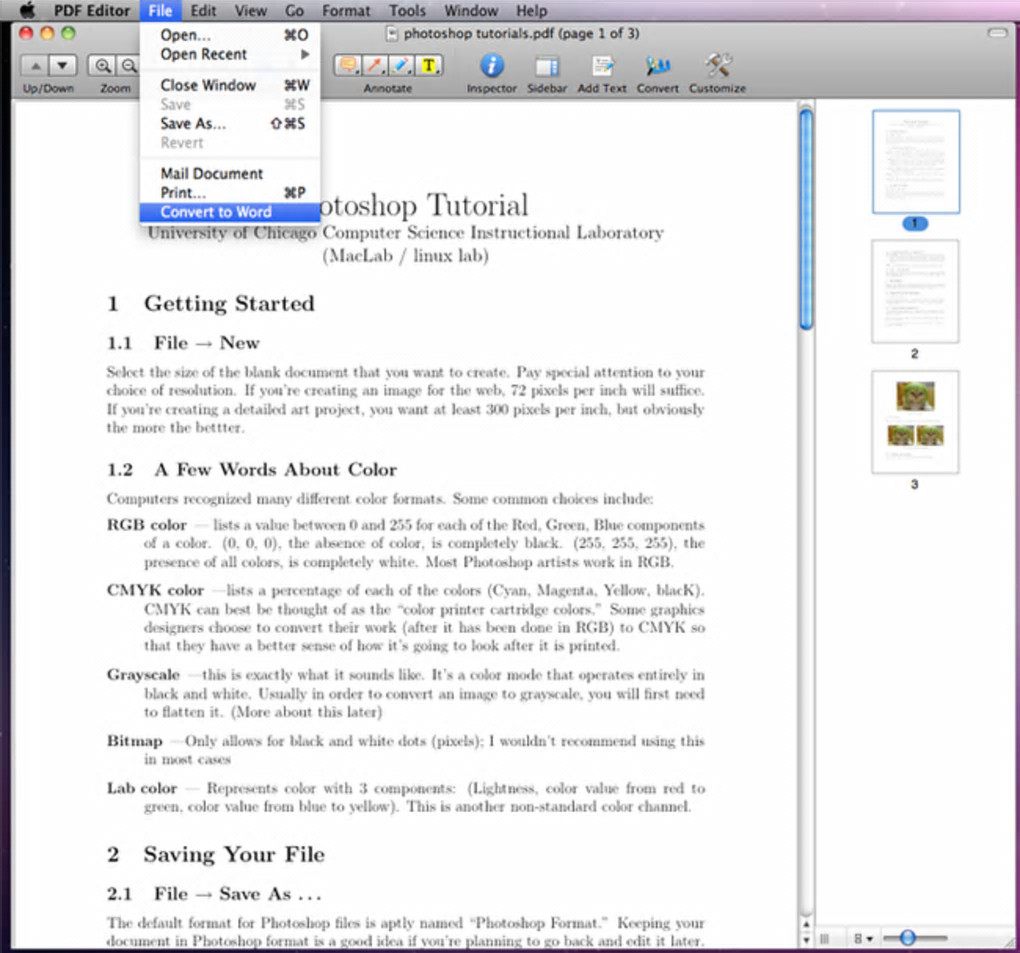The image size is (1020, 953).
Task: Click the page Down arrow button
Action: (x=62, y=66)
